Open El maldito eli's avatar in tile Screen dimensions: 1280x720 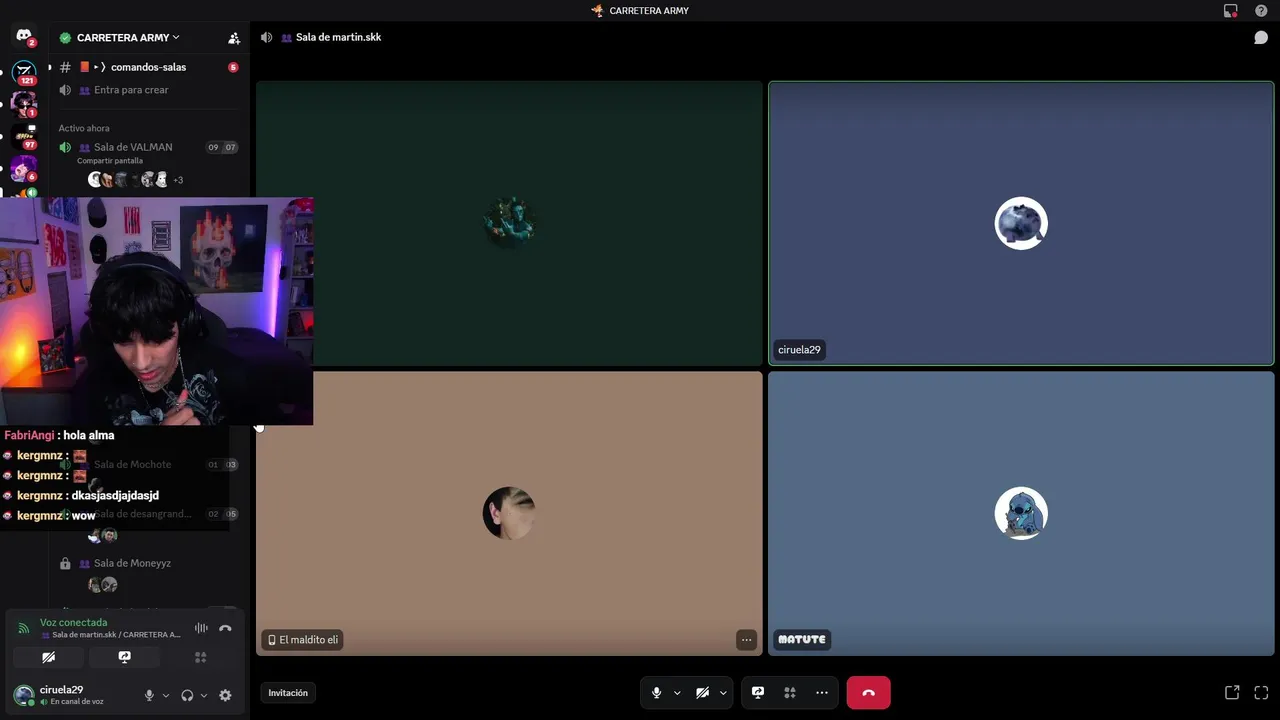point(509,513)
